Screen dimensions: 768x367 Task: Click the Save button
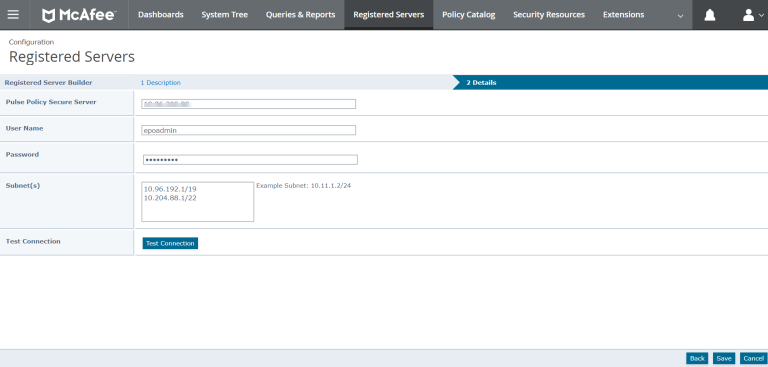click(x=724, y=359)
